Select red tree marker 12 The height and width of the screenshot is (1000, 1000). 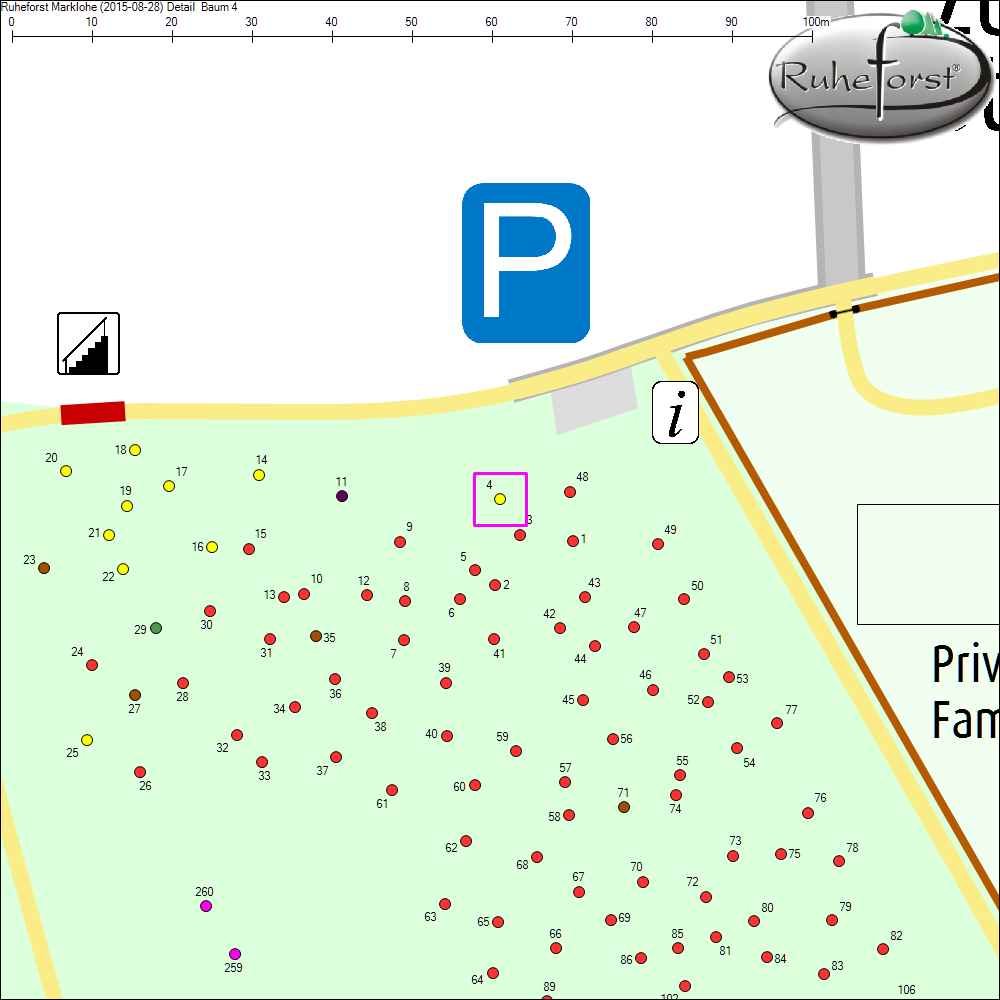[367, 595]
